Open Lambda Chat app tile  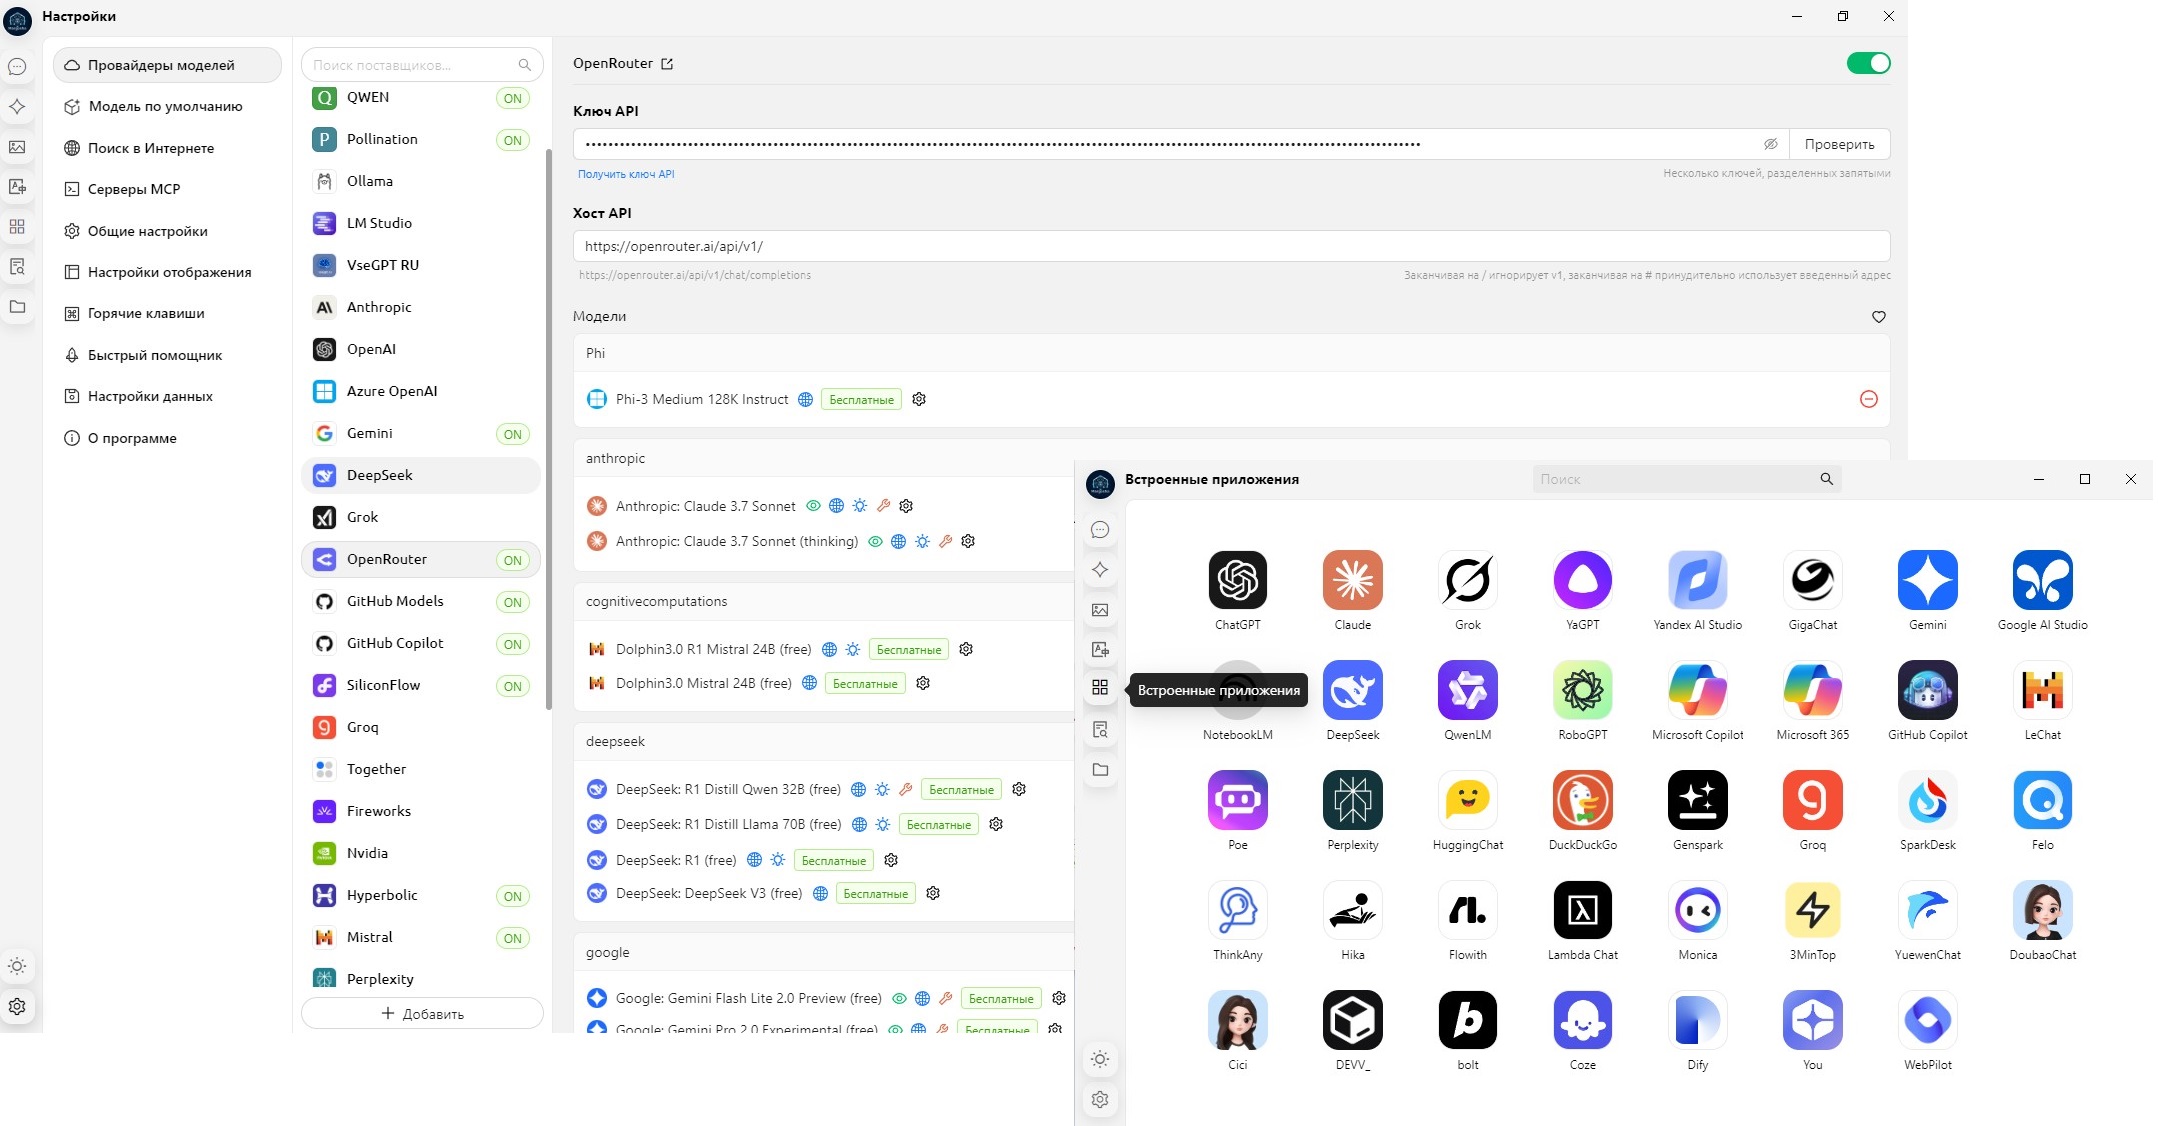pos(1582,910)
